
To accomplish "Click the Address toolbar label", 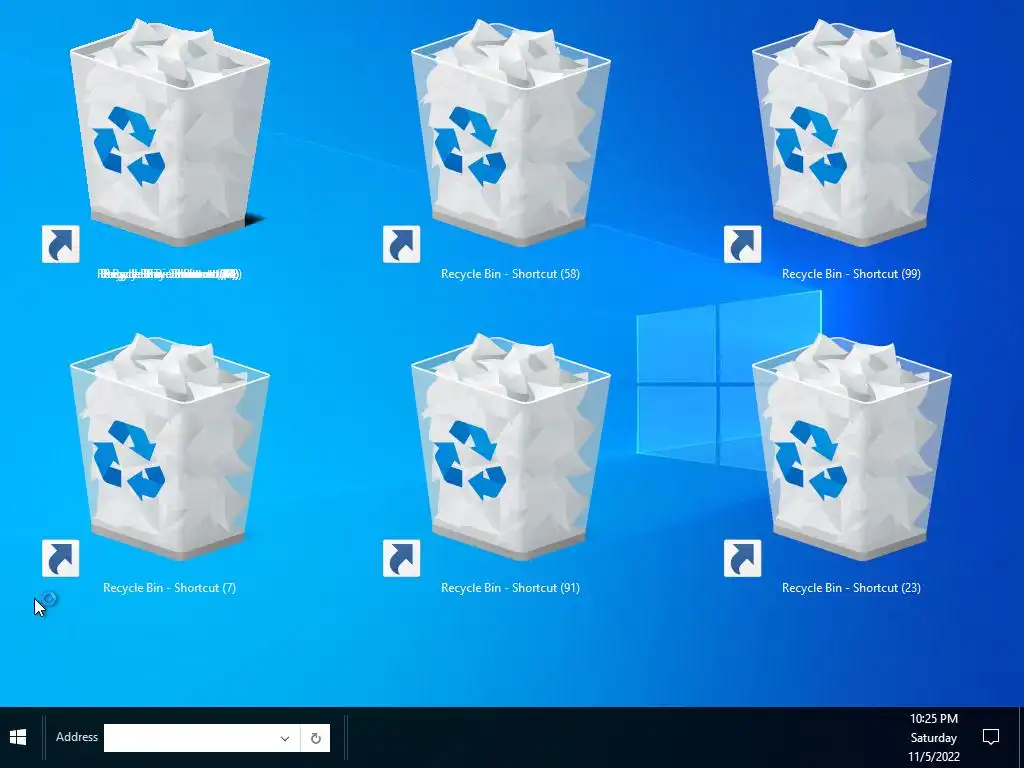I will click(76, 737).
